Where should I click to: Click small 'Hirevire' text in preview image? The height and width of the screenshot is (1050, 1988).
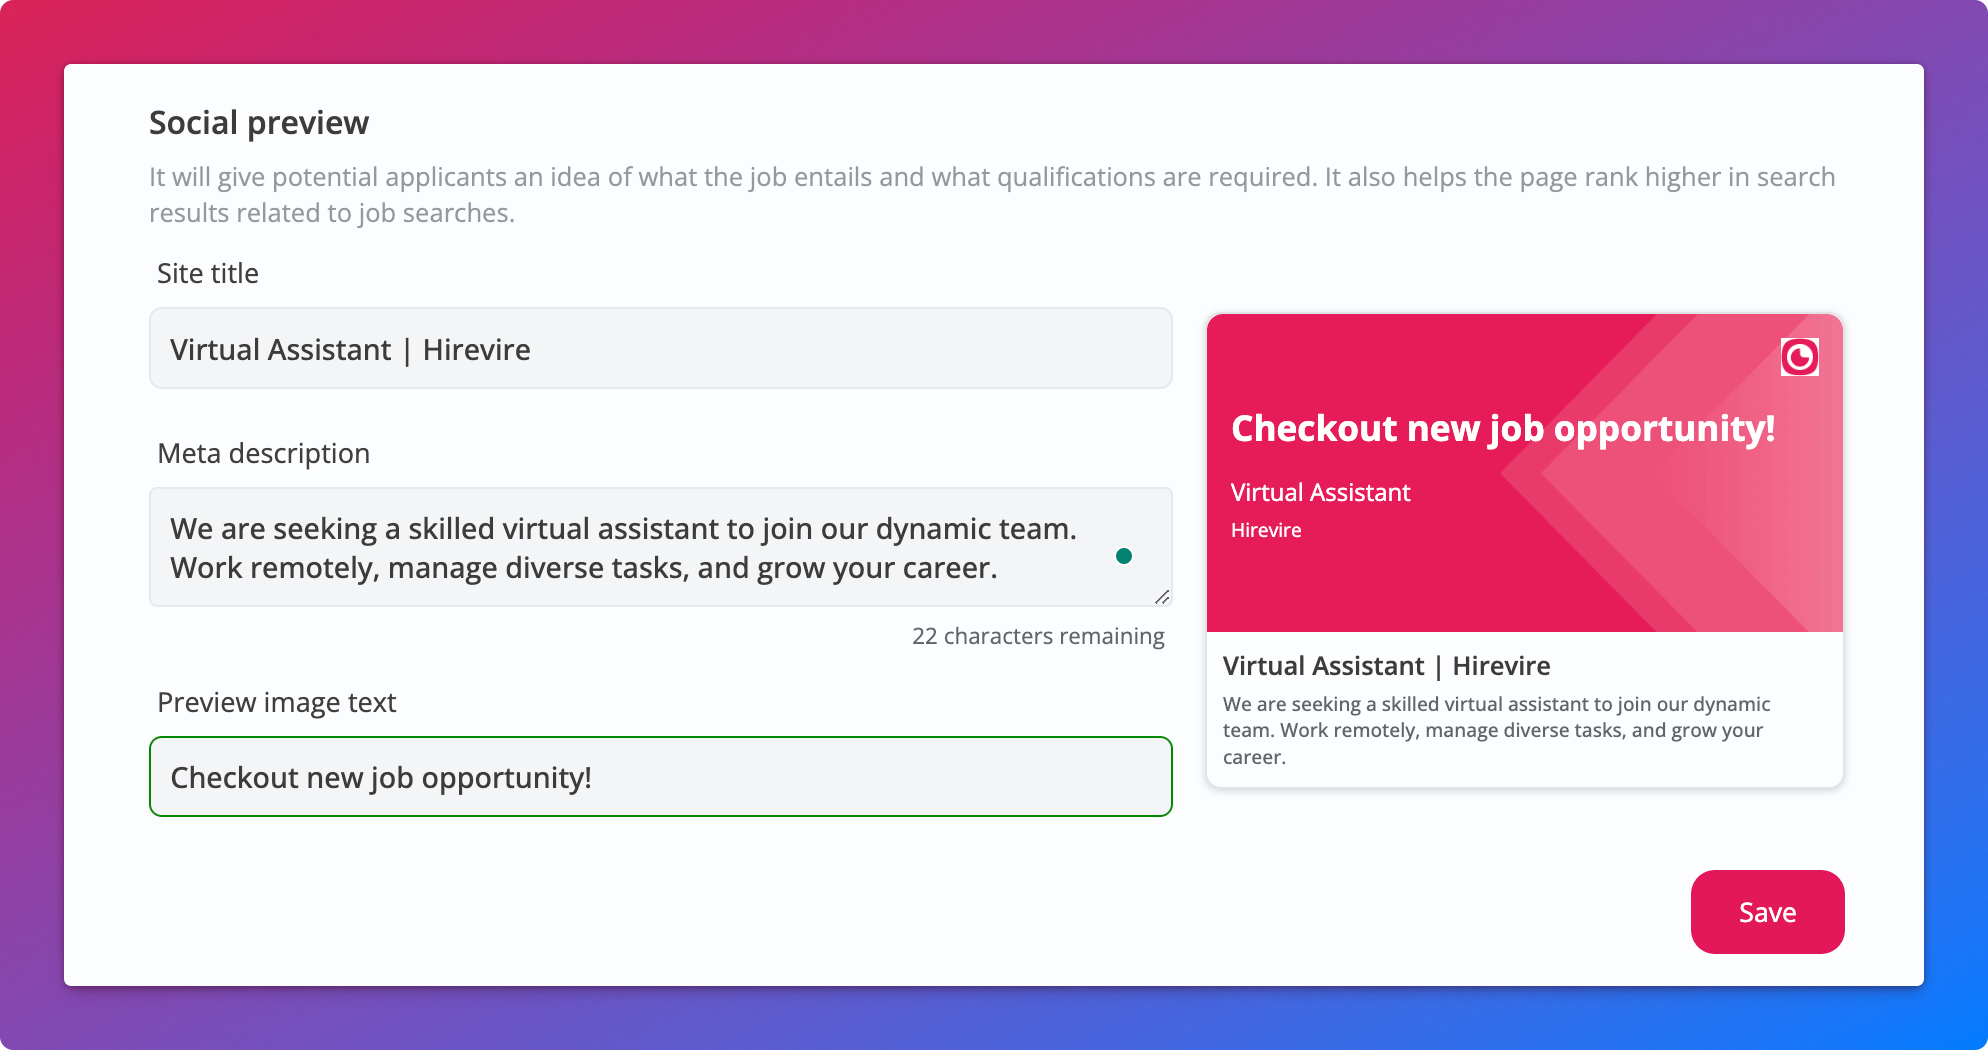(1266, 530)
